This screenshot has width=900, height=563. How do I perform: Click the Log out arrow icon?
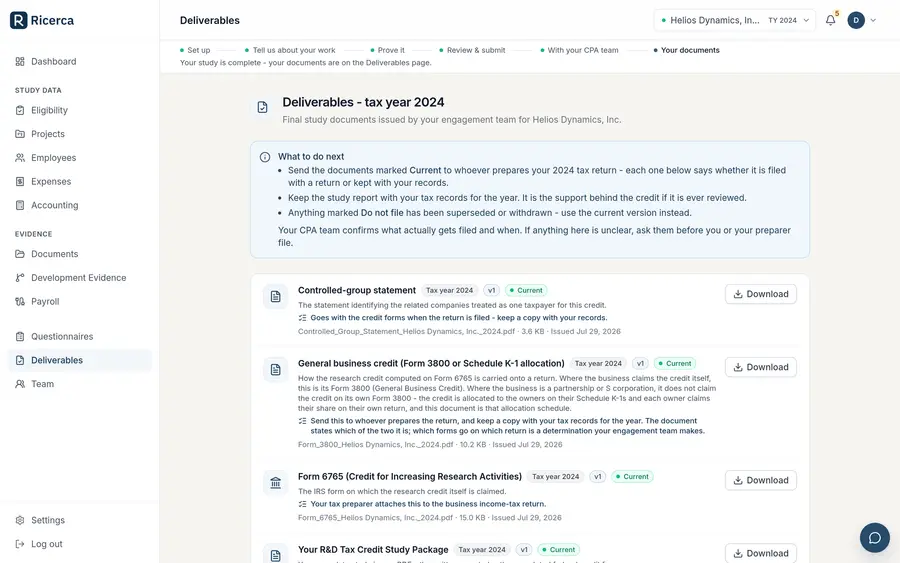(x=20, y=544)
